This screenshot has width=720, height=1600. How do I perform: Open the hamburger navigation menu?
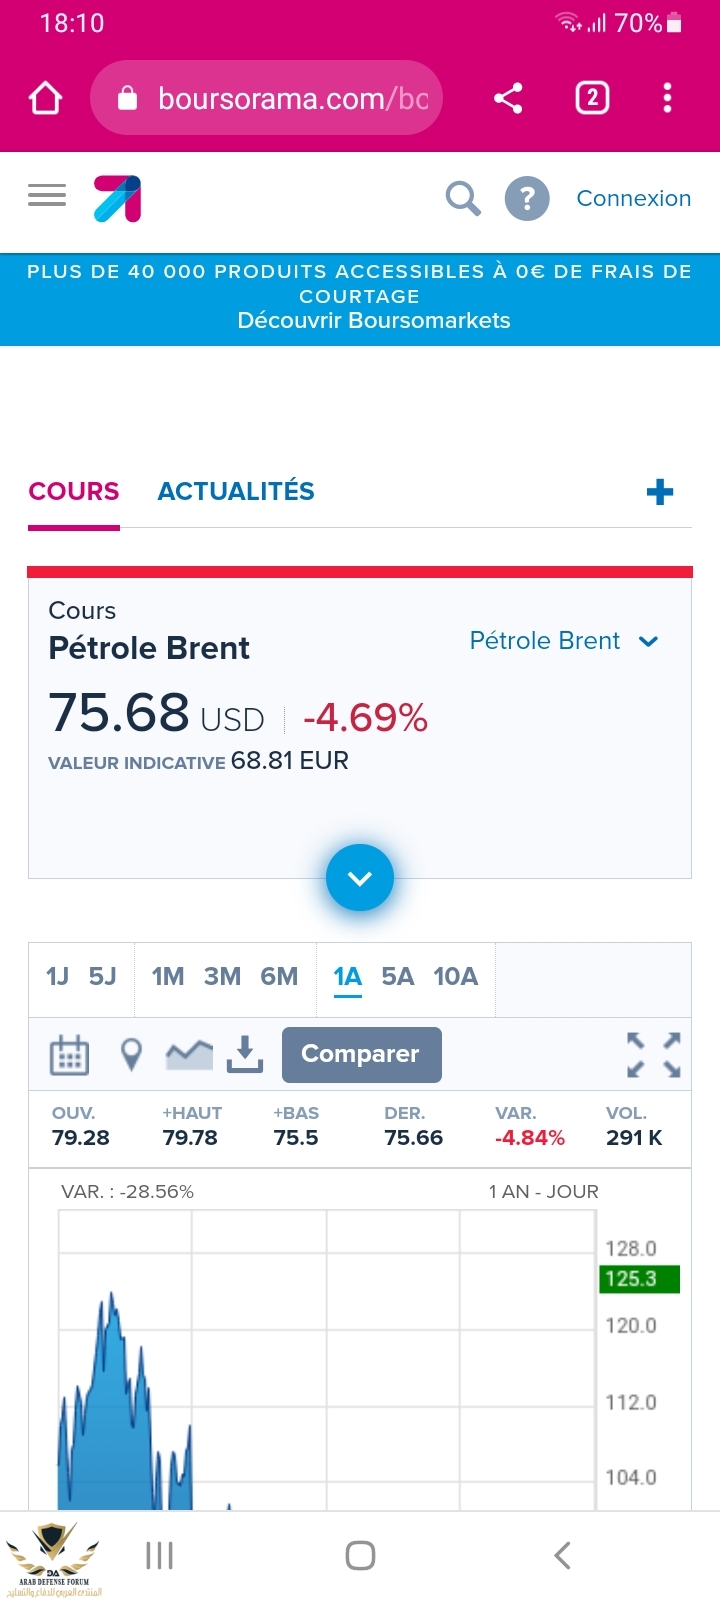click(47, 195)
